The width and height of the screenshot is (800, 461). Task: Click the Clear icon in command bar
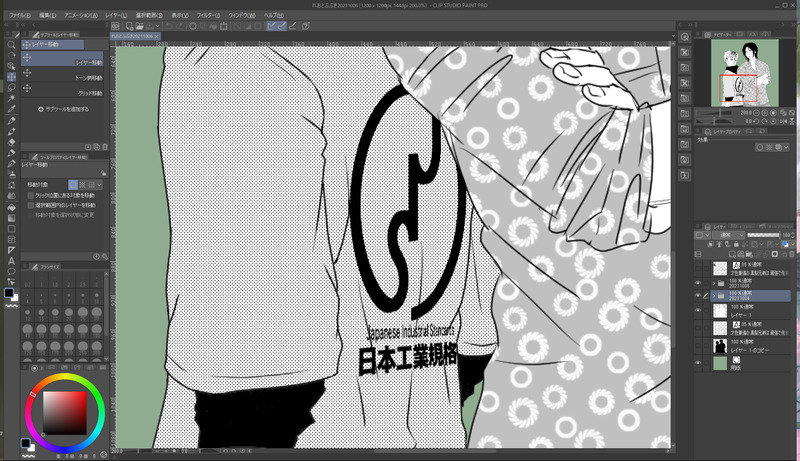pos(193,26)
